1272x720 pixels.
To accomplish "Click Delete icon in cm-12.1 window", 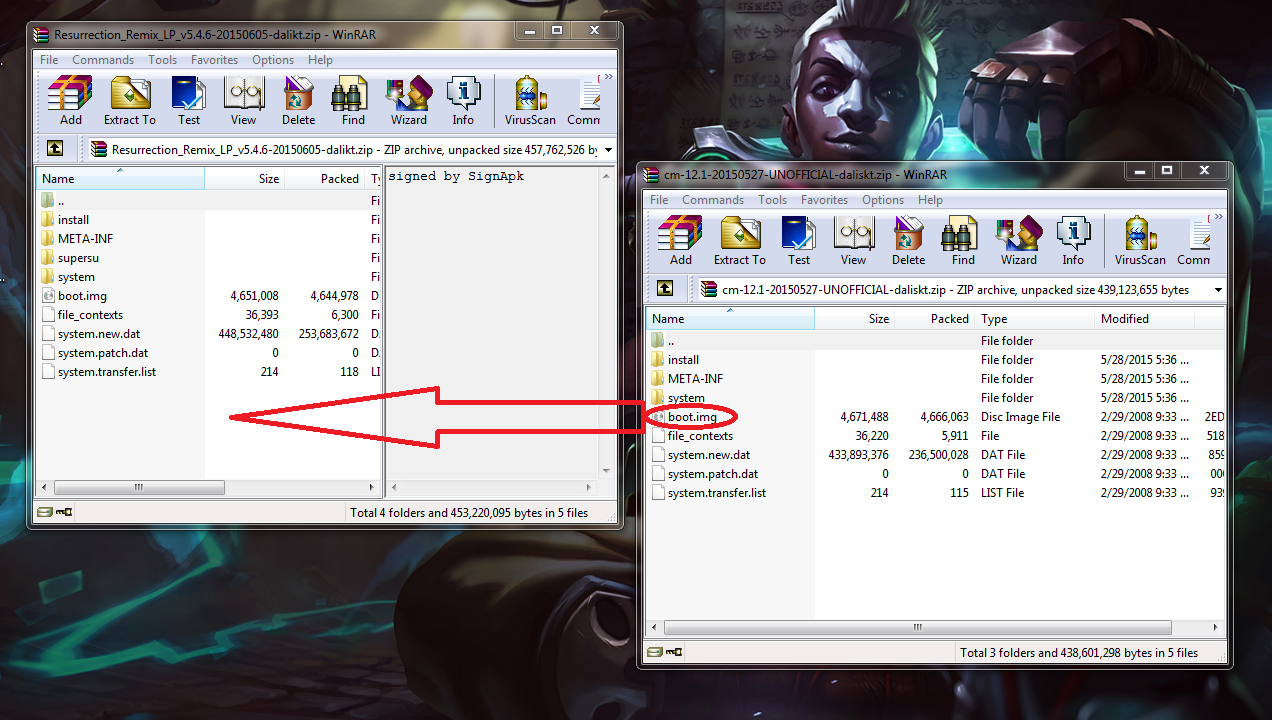I will click(908, 240).
